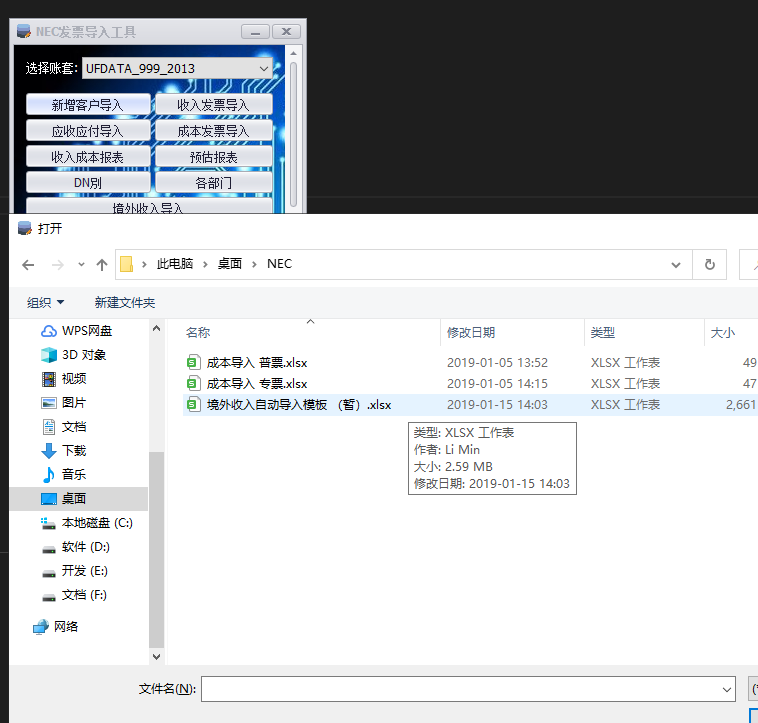Go up one folder level

[x=102, y=264]
